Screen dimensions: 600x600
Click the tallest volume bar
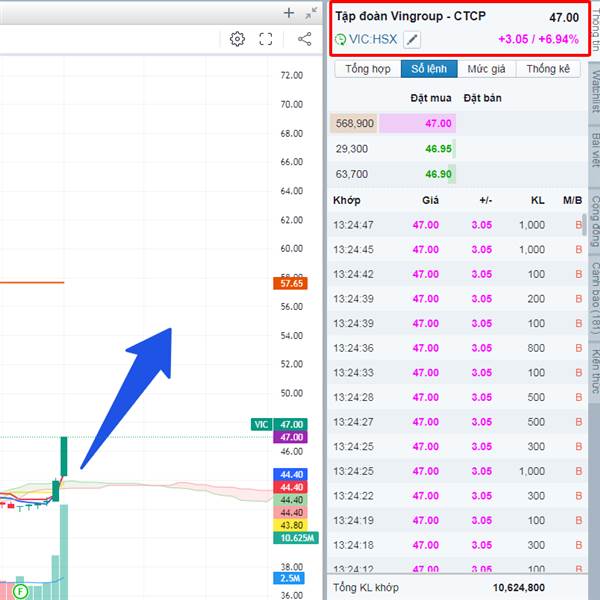pos(64,552)
